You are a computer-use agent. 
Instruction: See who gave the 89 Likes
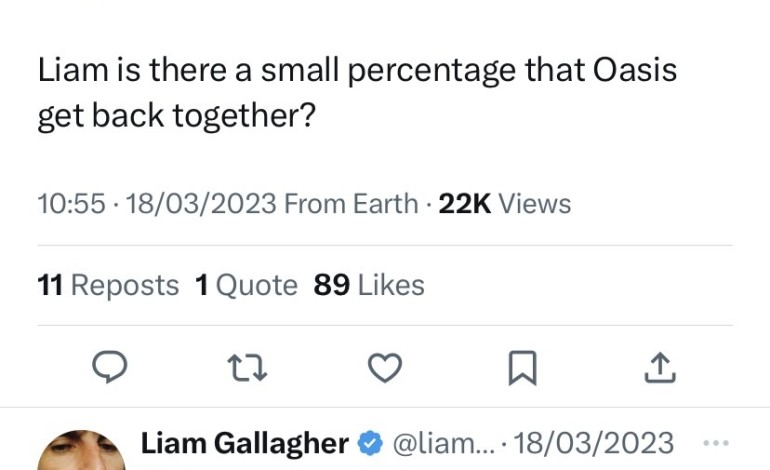tap(369, 285)
